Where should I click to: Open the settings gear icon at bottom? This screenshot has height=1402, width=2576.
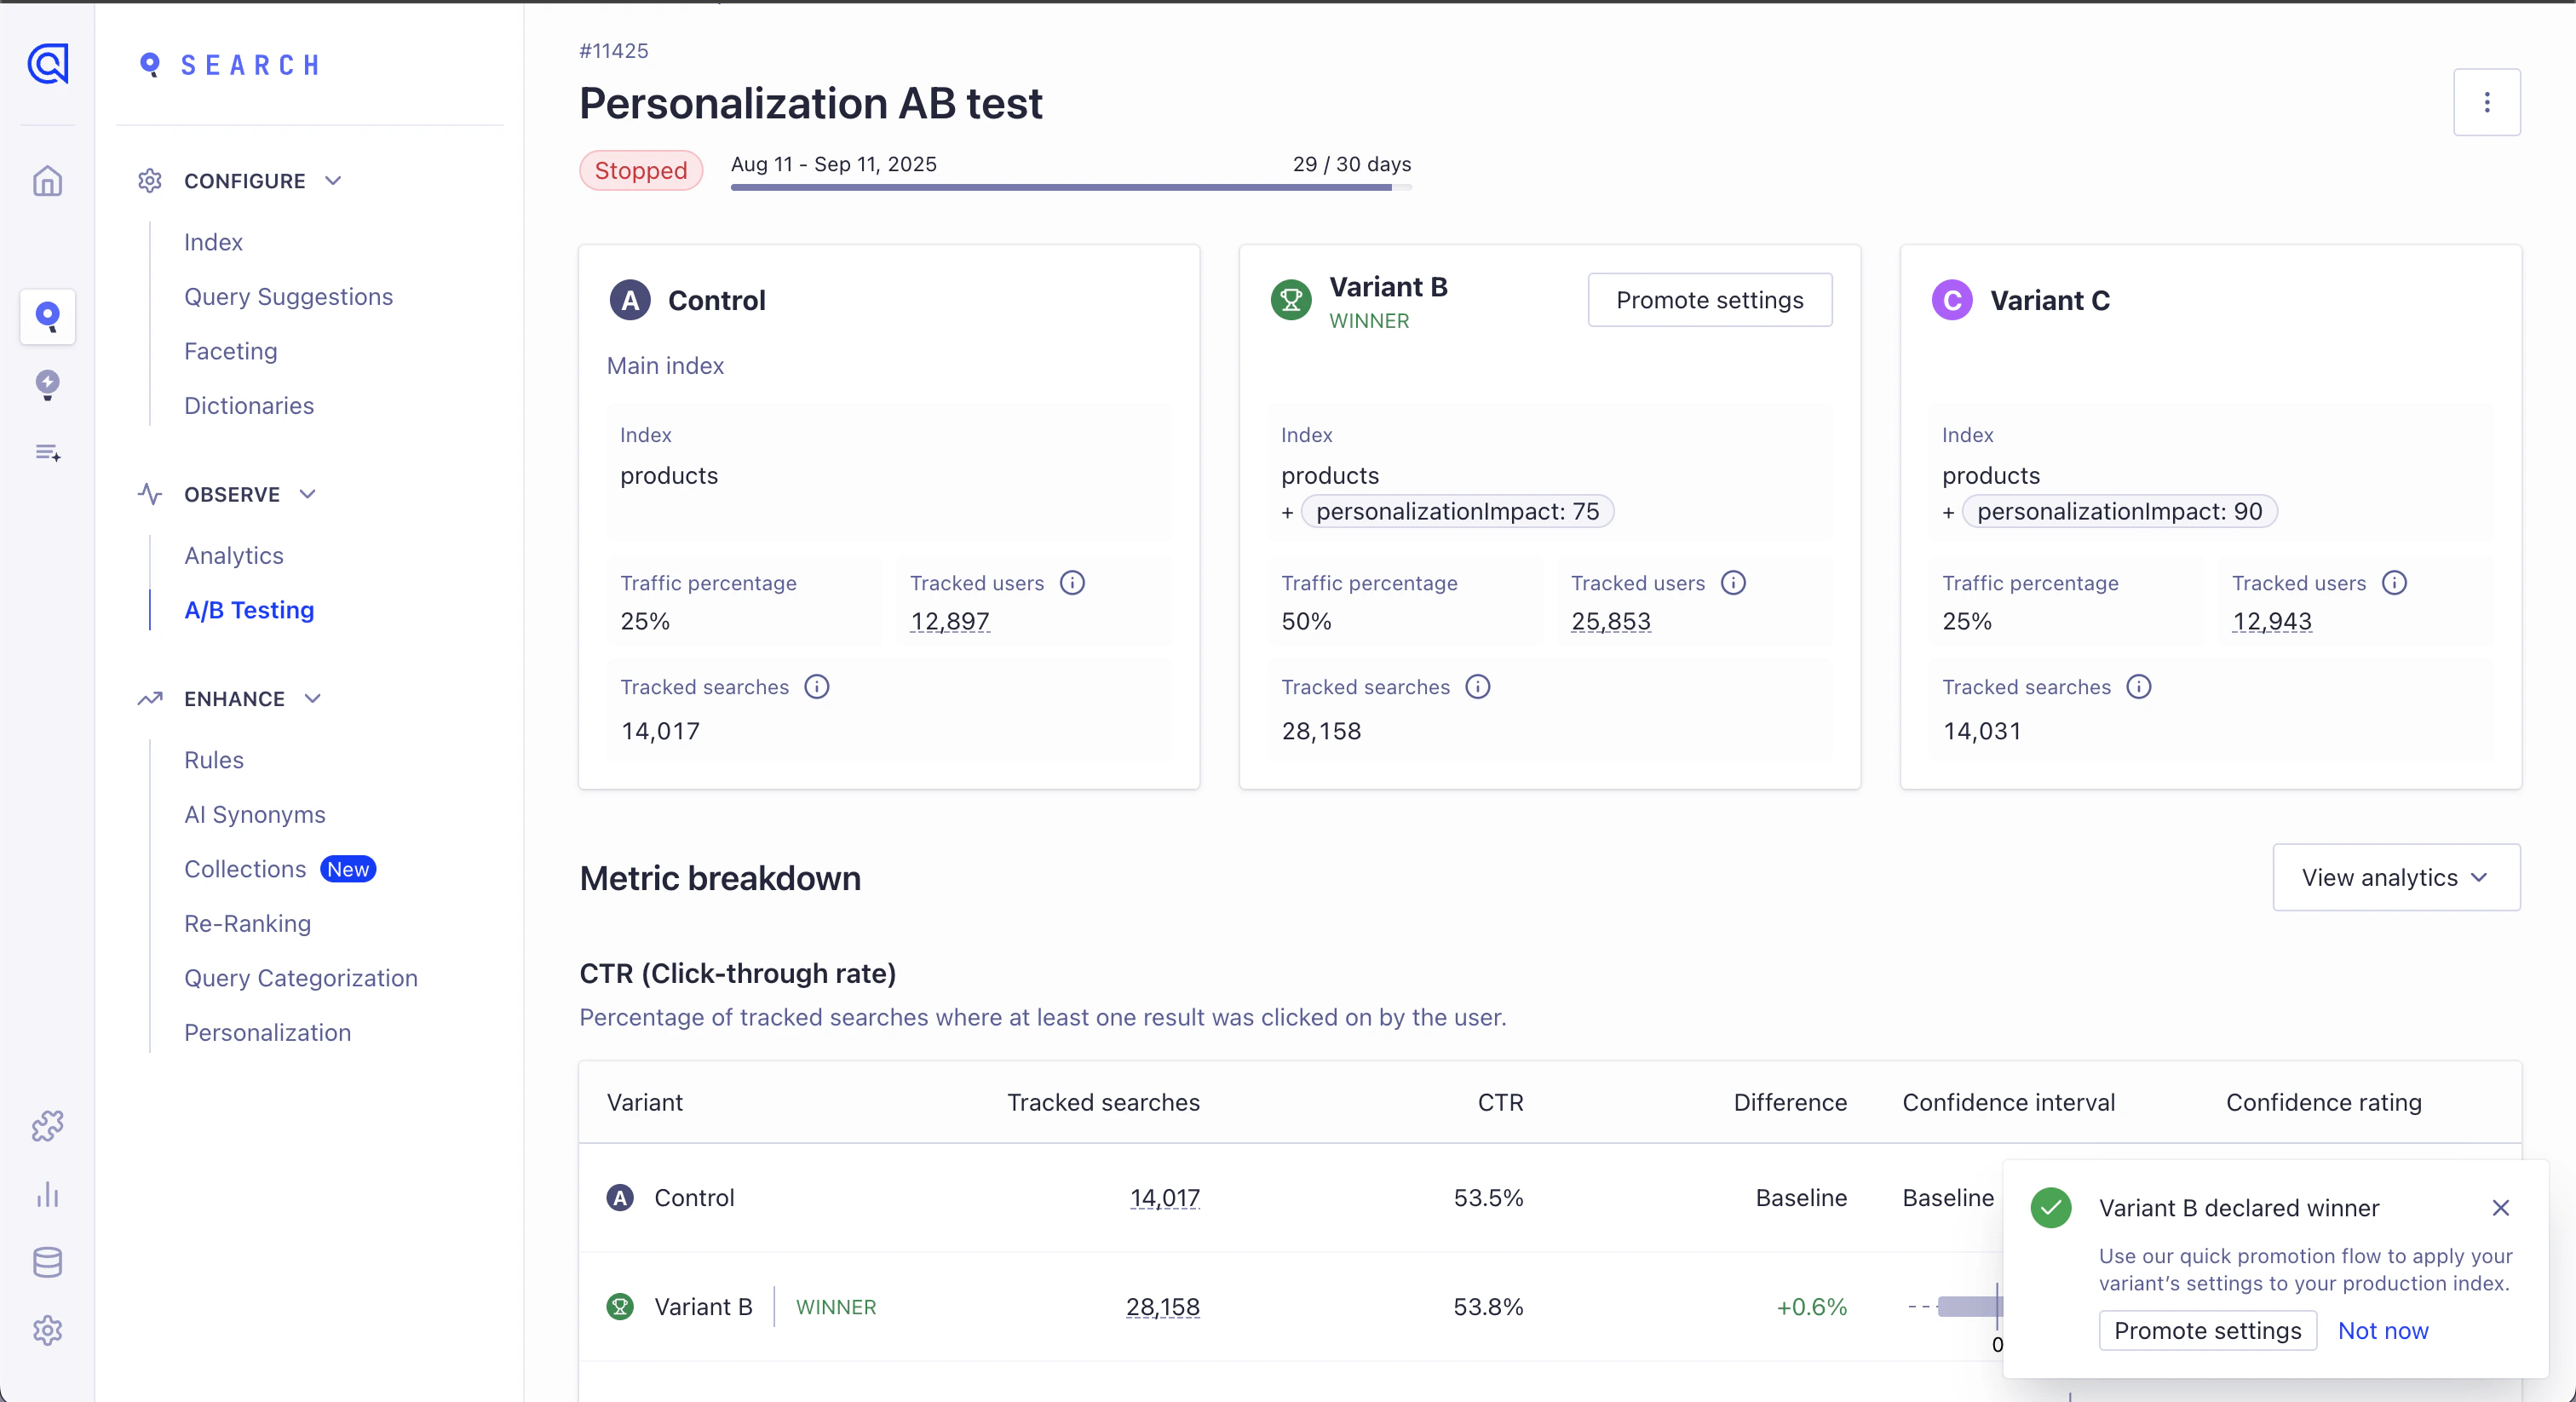click(47, 1330)
